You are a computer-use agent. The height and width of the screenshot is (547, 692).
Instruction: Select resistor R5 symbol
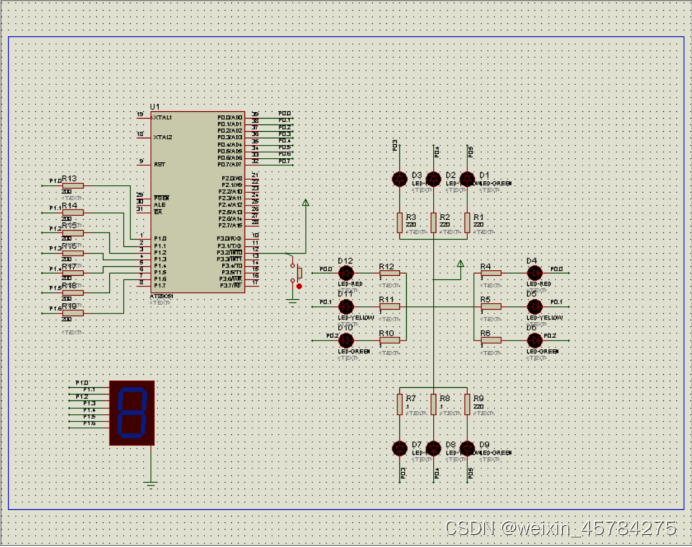(491, 306)
